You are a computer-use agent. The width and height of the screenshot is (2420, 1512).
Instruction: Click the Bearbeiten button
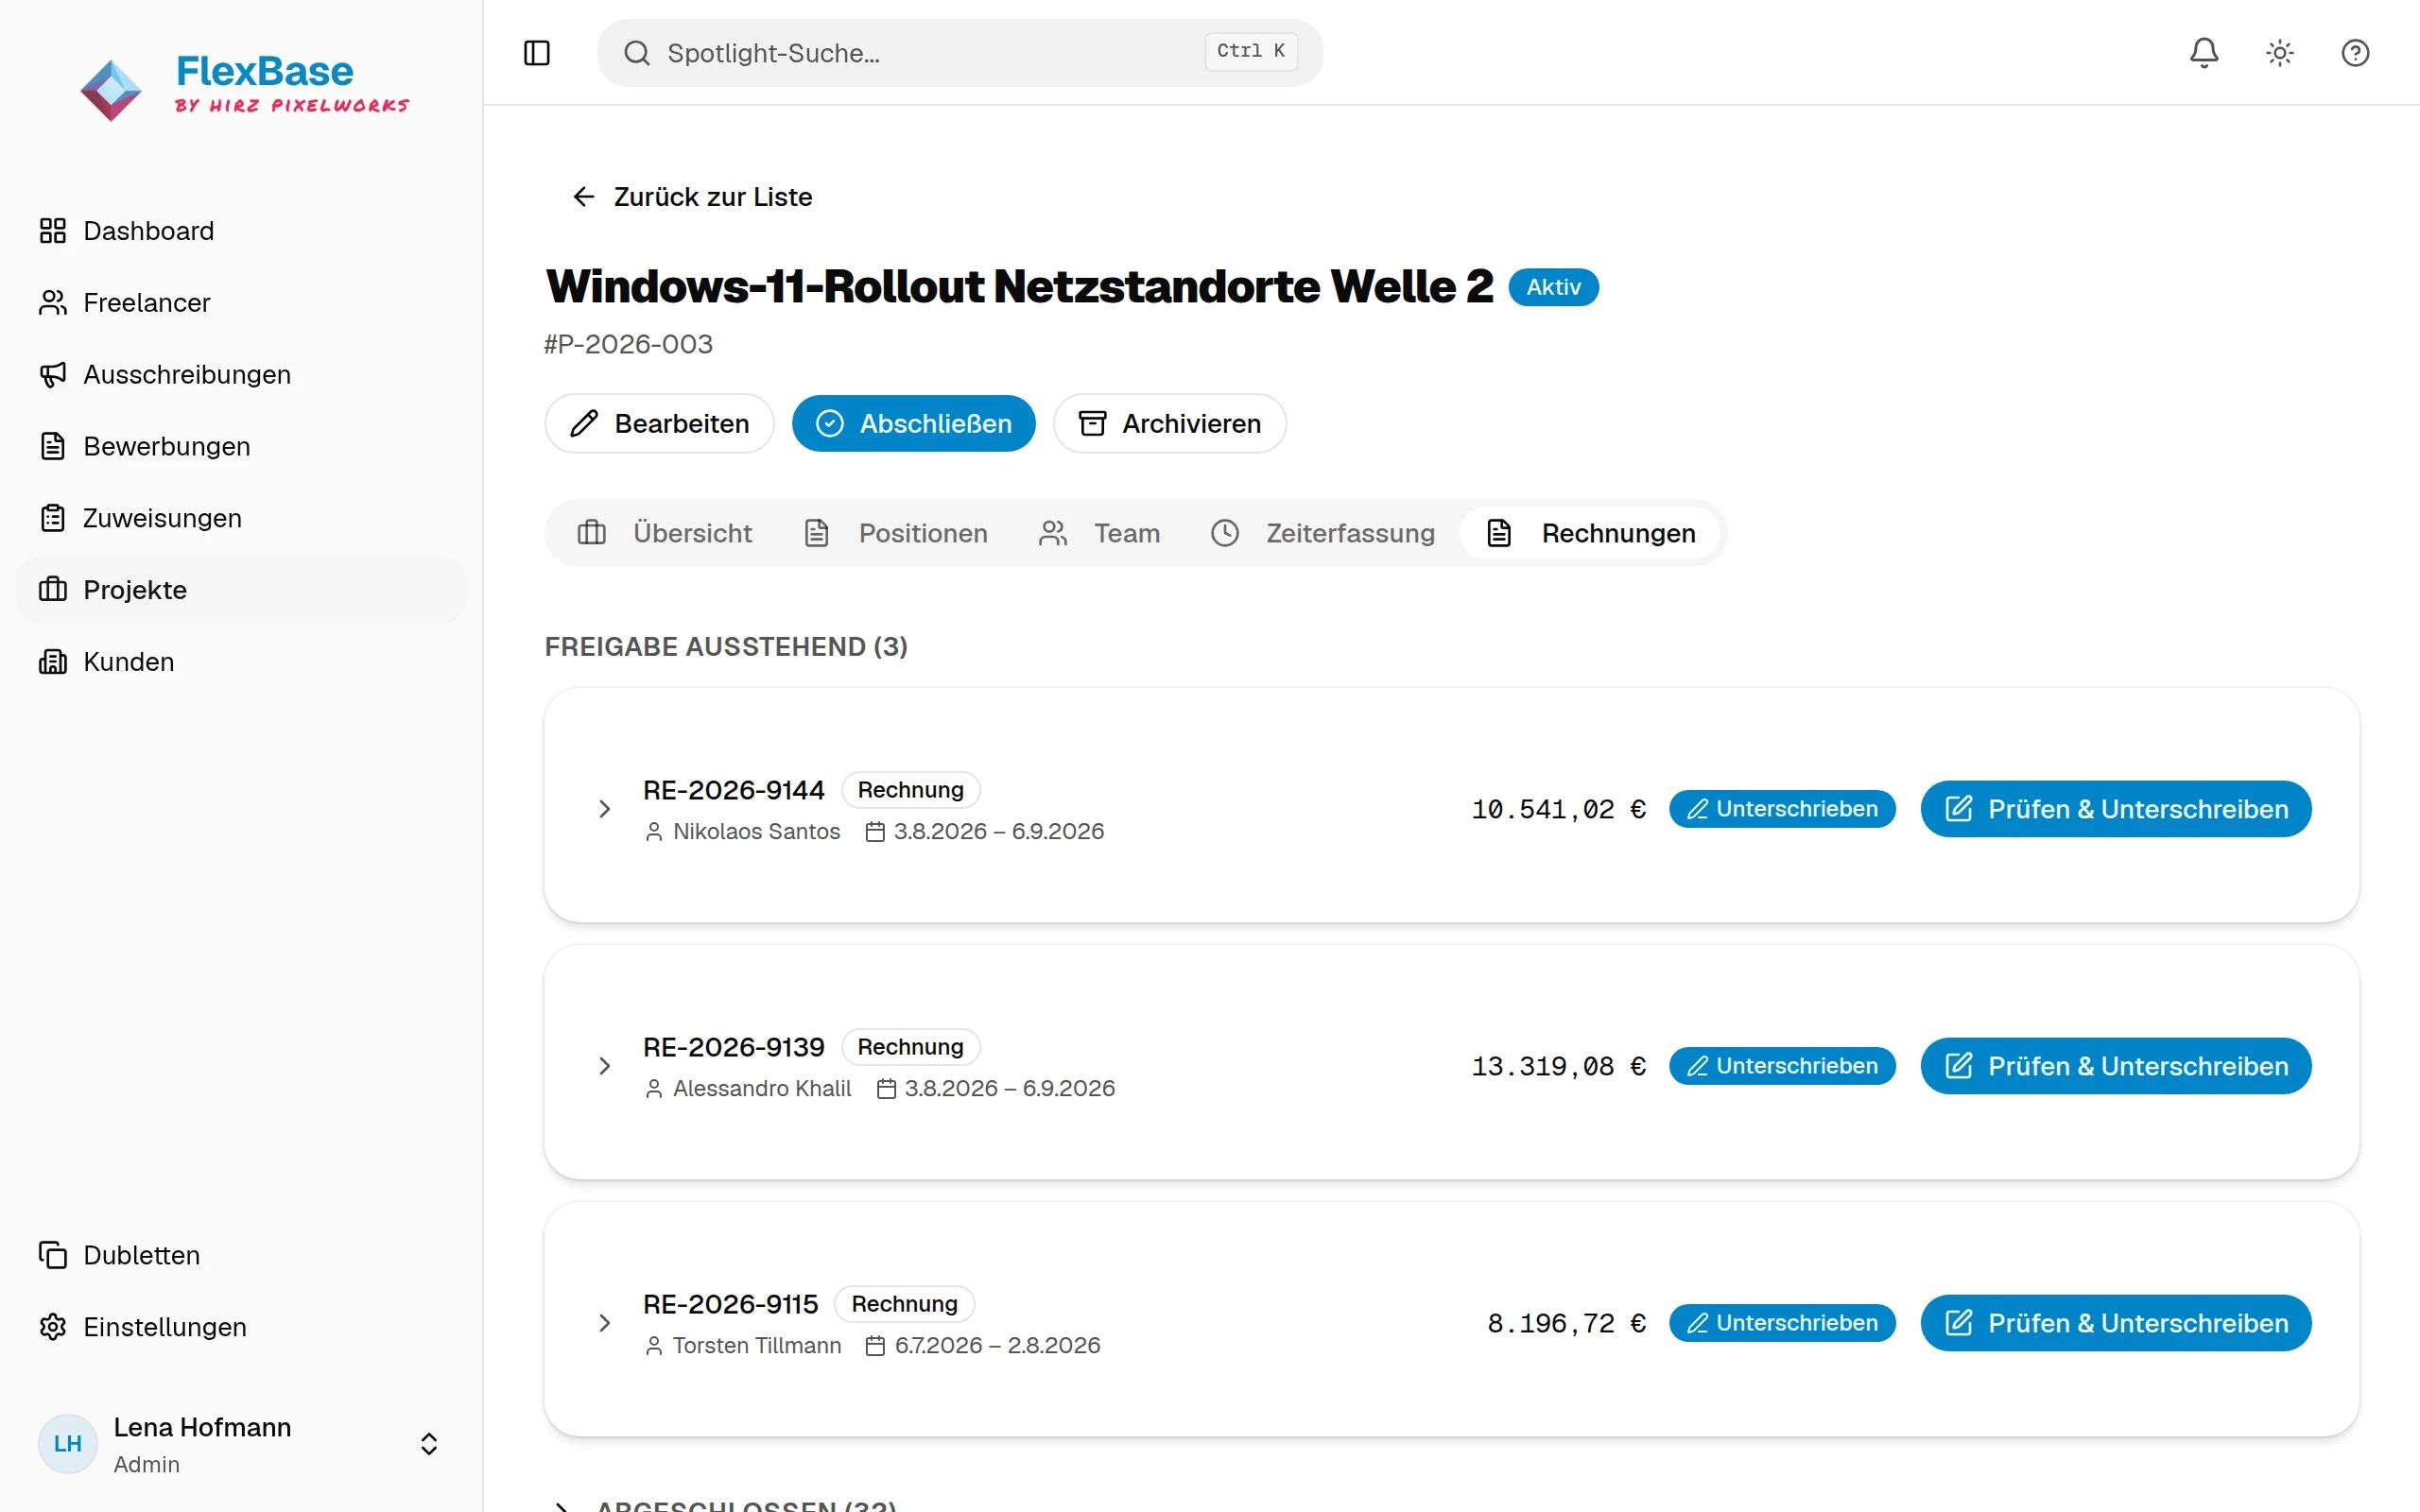[x=659, y=423]
